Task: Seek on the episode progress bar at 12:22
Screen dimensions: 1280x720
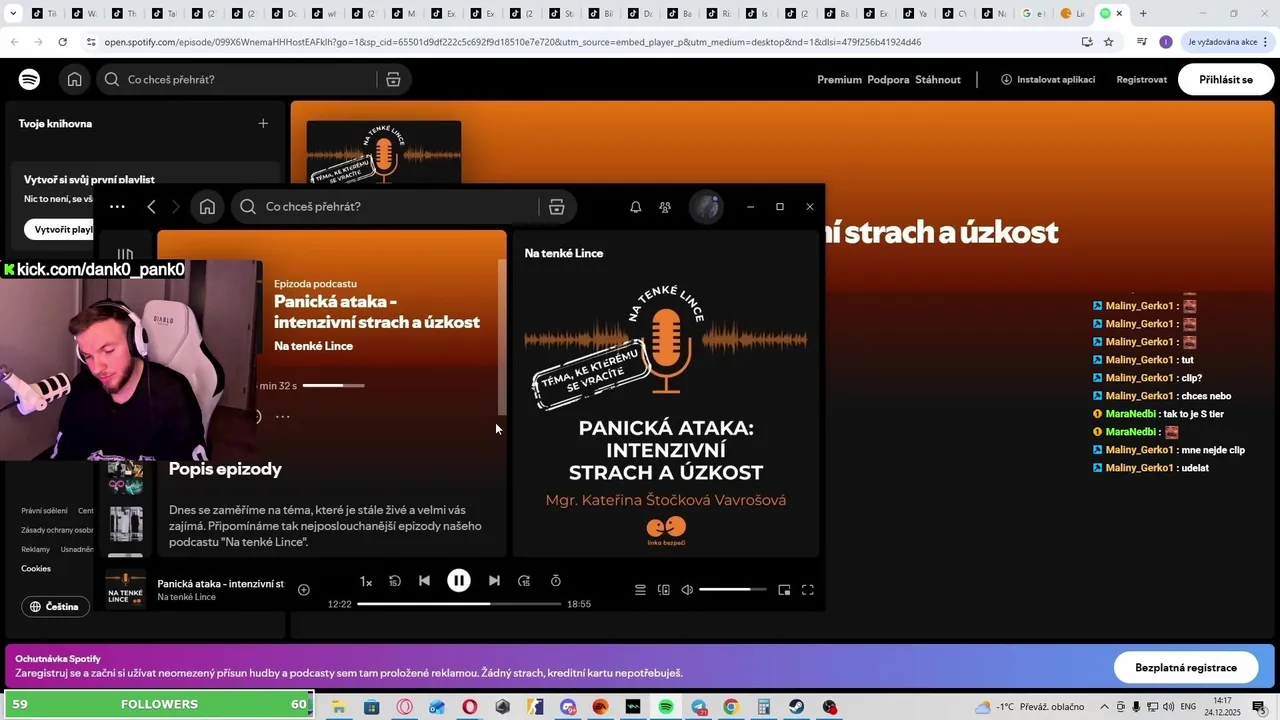Action: pos(459,604)
